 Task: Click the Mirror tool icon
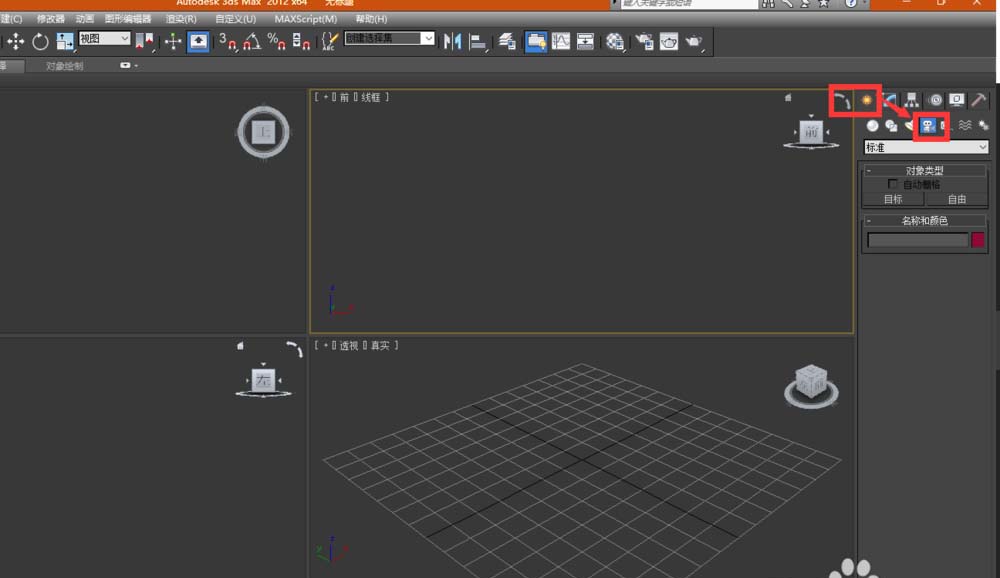[x=452, y=42]
